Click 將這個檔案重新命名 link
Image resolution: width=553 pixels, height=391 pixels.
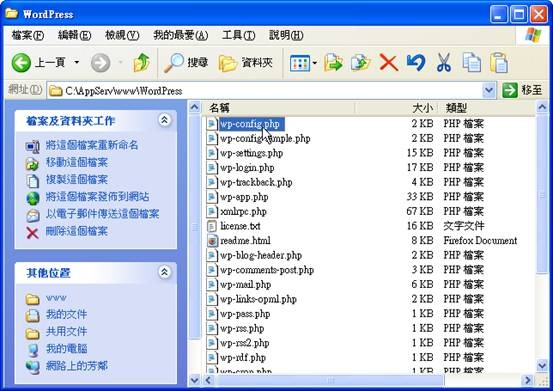click(92, 145)
